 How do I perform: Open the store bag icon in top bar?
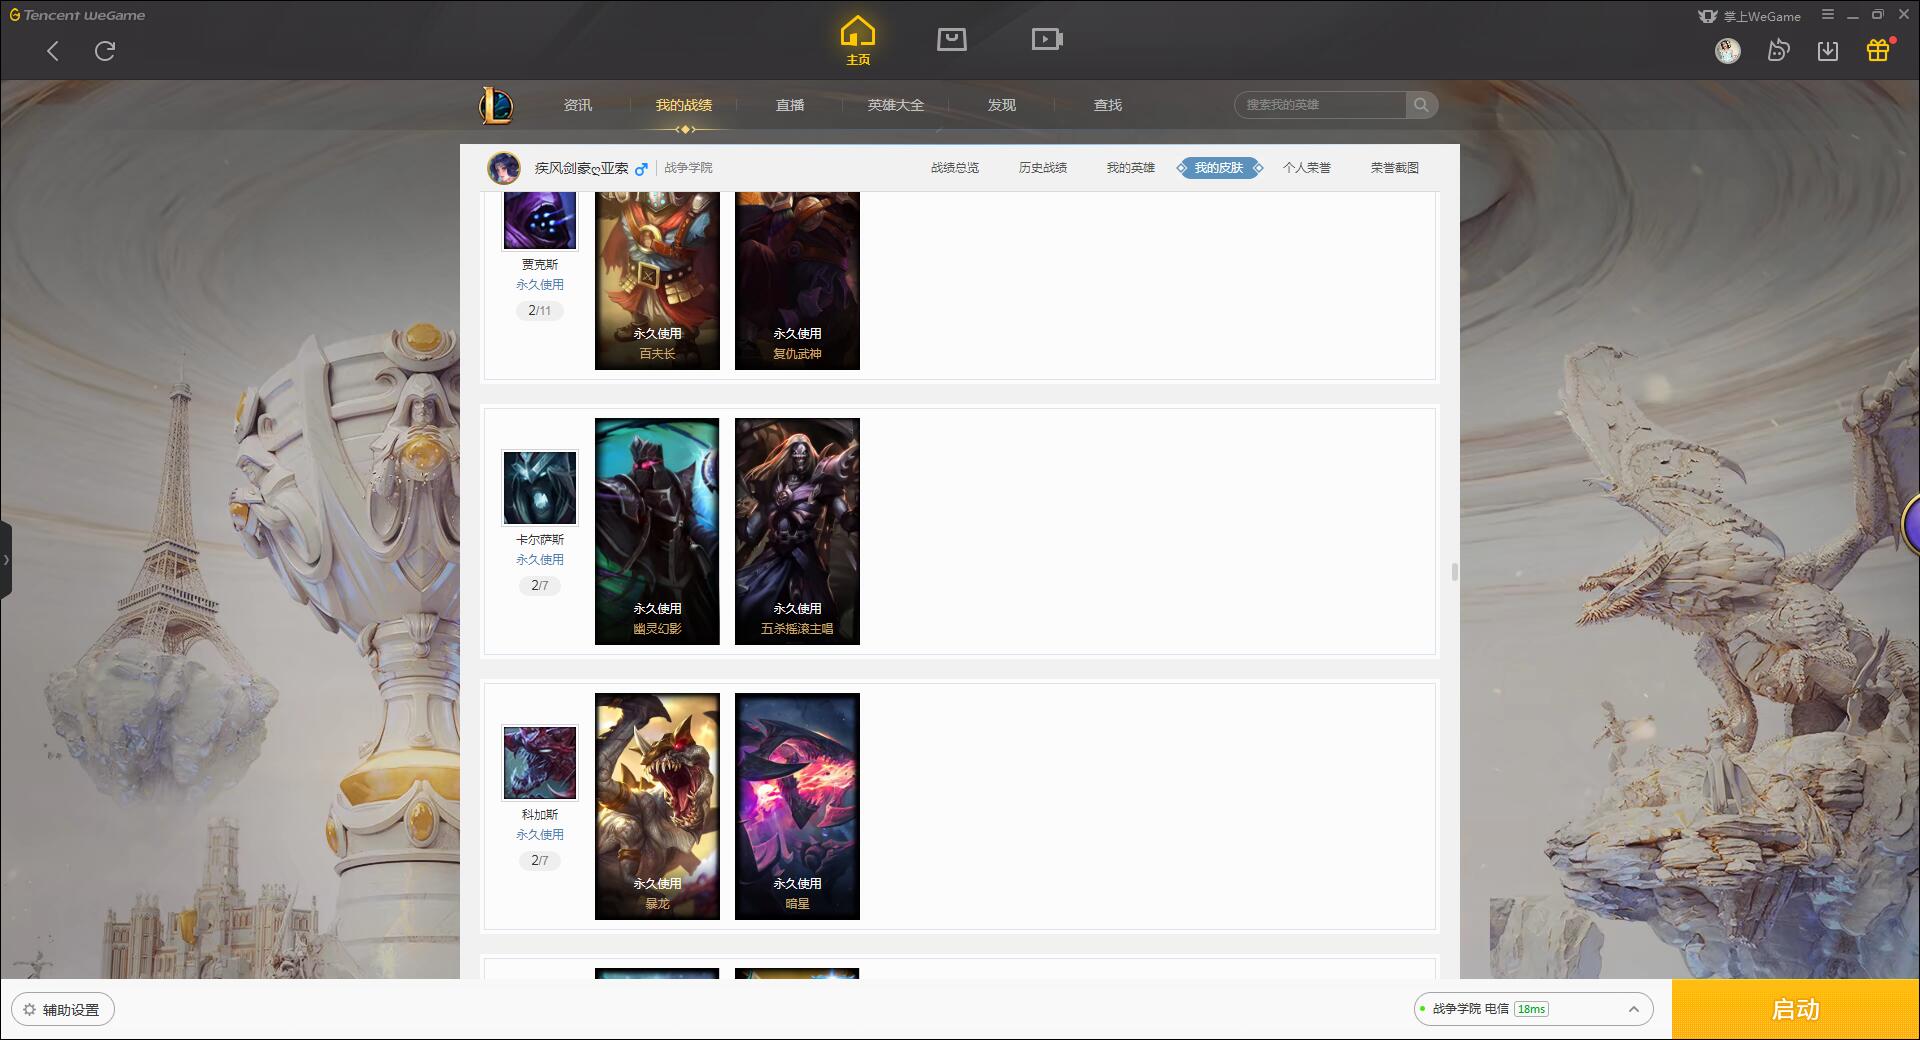click(x=951, y=39)
